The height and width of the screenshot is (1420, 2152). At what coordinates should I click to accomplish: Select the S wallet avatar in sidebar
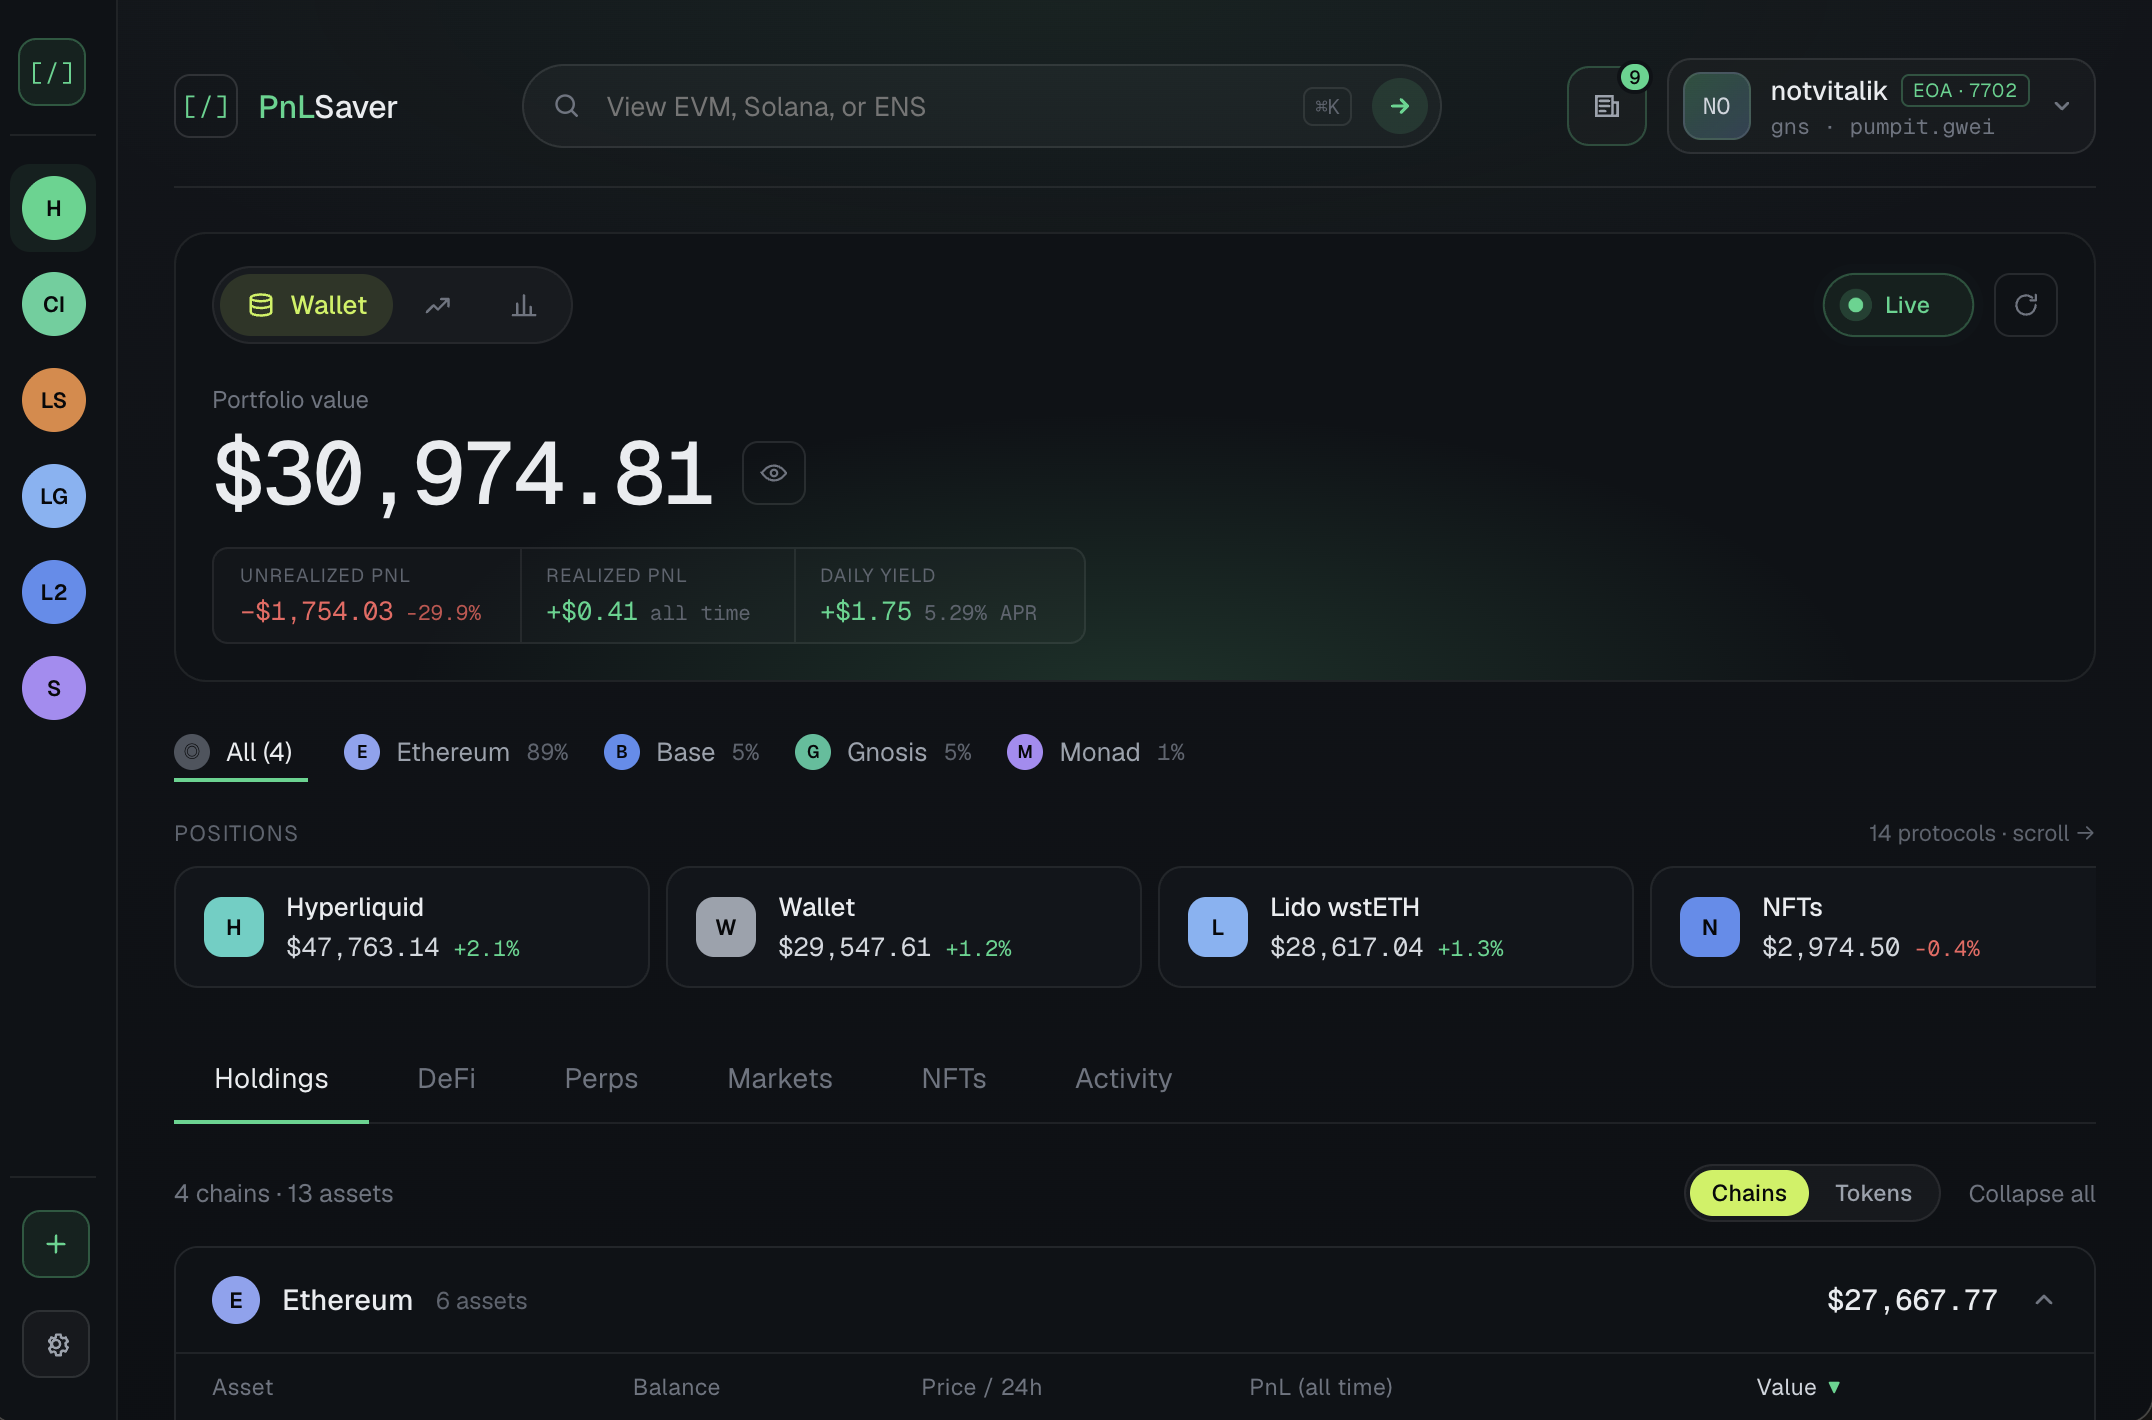54,688
